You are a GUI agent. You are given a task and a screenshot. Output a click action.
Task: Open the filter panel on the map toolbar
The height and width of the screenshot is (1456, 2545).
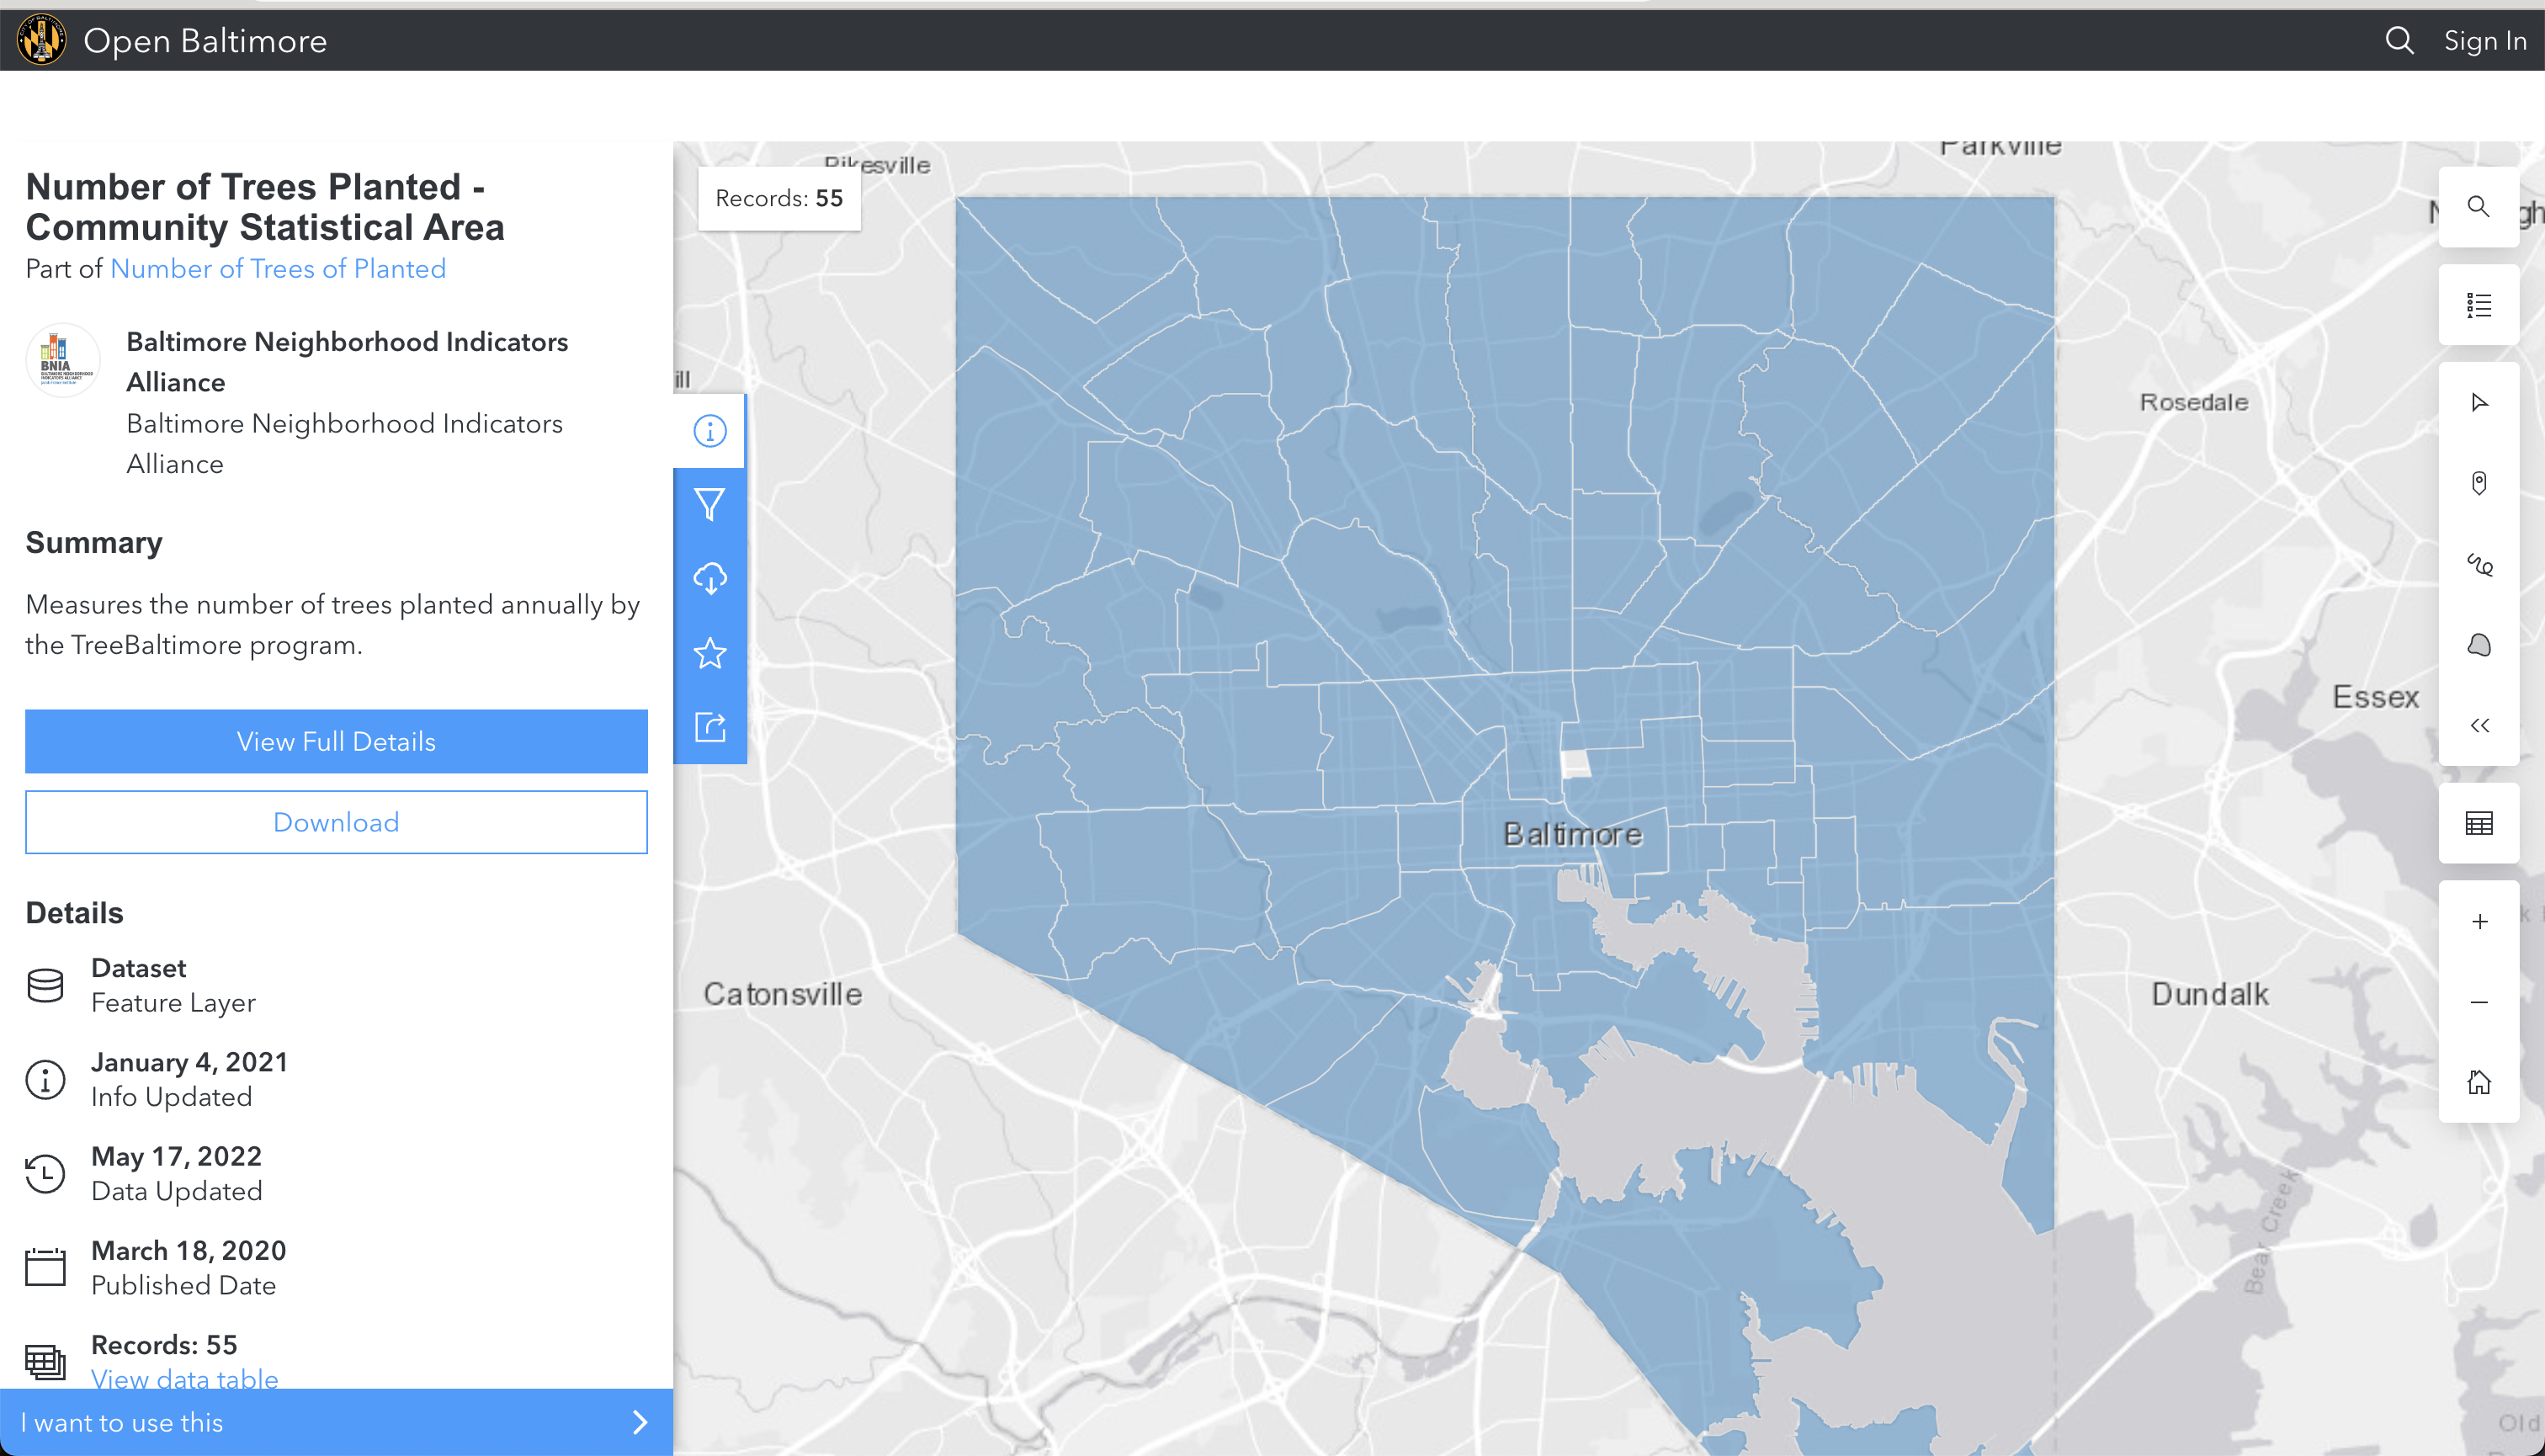pyautogui.click(x=710, y=505)
